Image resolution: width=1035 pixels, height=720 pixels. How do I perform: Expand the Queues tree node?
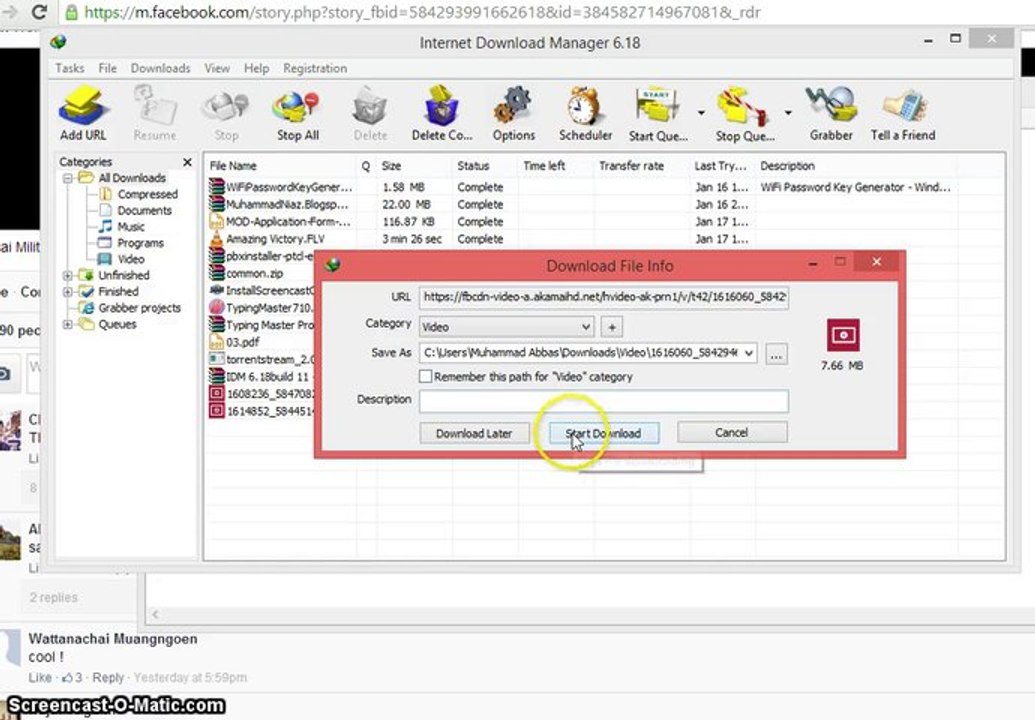pyautogui.click(x=67, y=324)
